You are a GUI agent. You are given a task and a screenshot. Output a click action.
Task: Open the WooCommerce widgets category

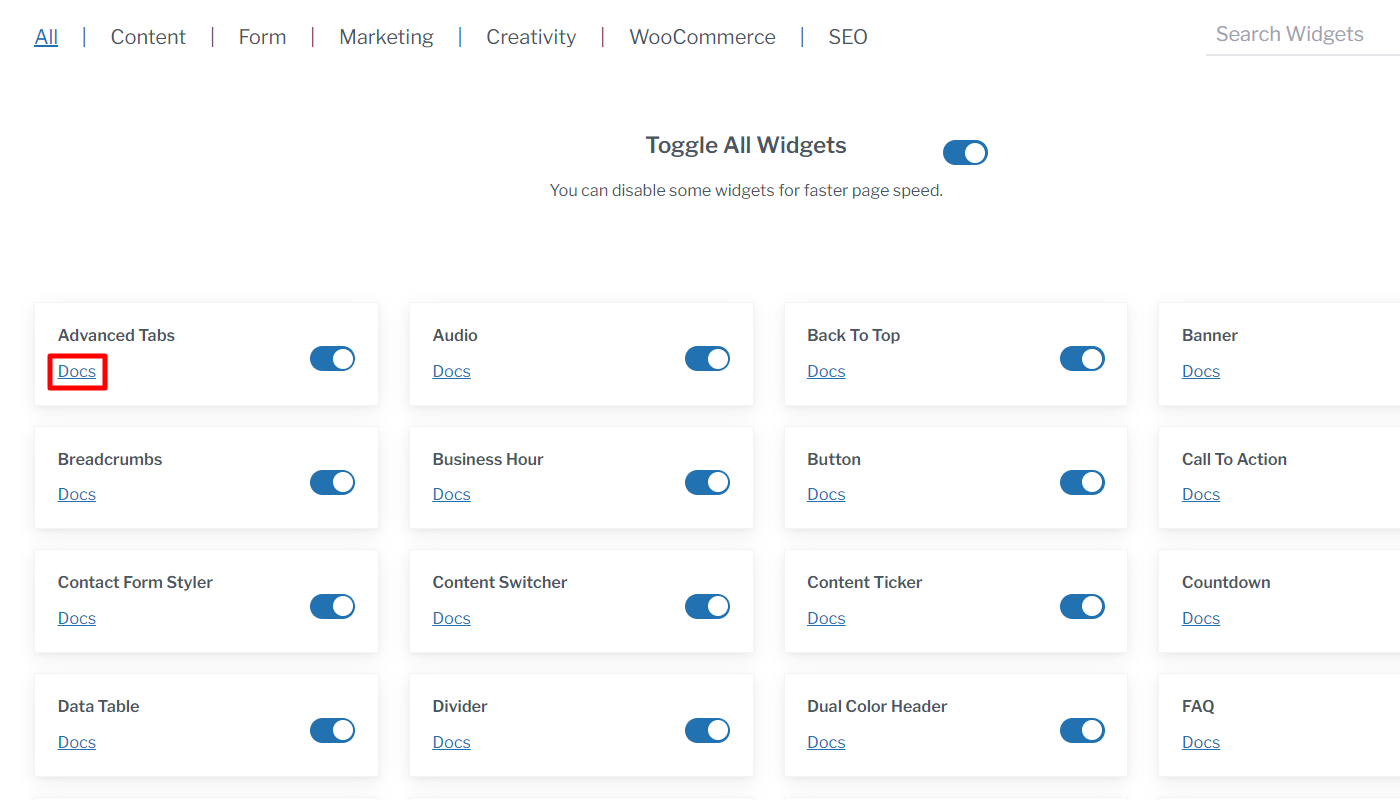[x=702, y=36]
